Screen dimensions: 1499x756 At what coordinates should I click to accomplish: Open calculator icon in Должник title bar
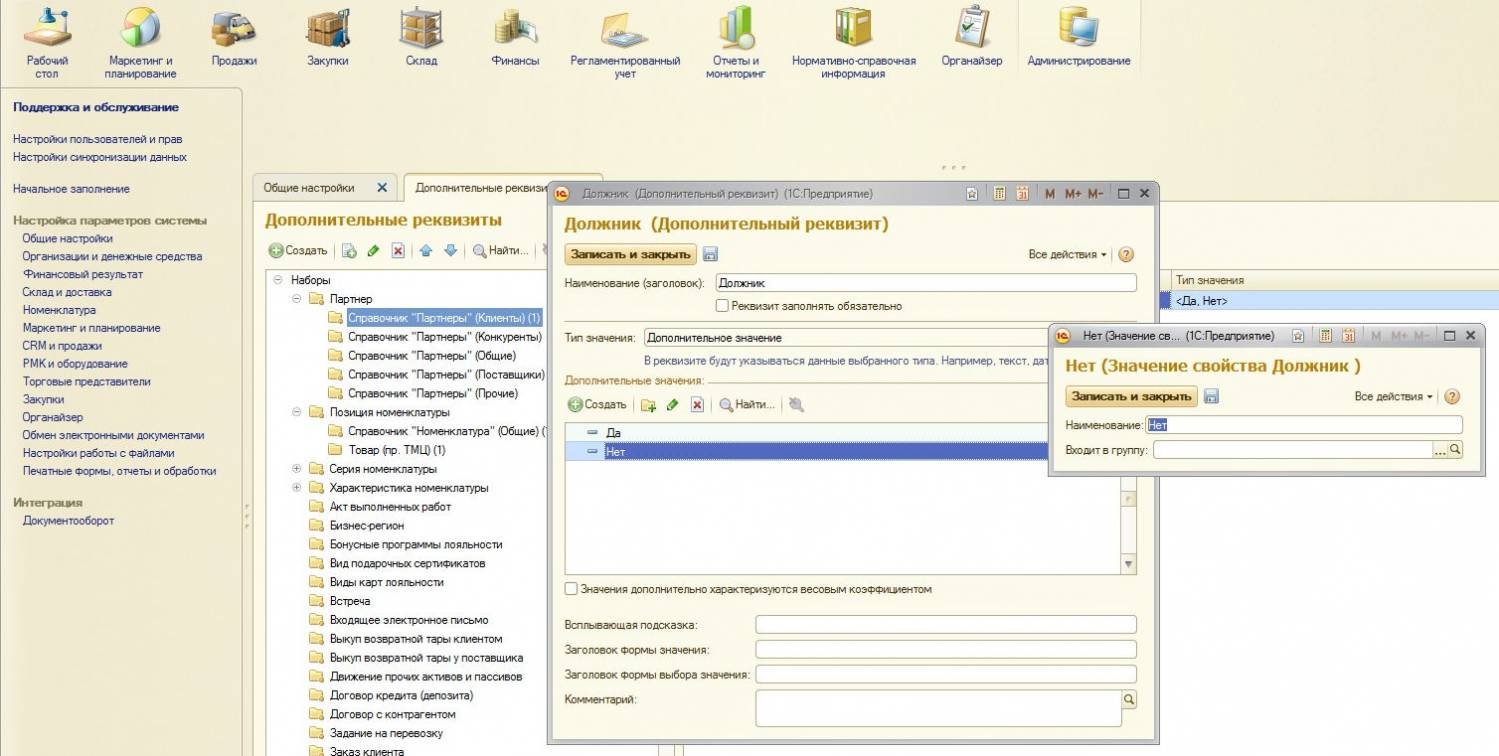tap(999, 194)
